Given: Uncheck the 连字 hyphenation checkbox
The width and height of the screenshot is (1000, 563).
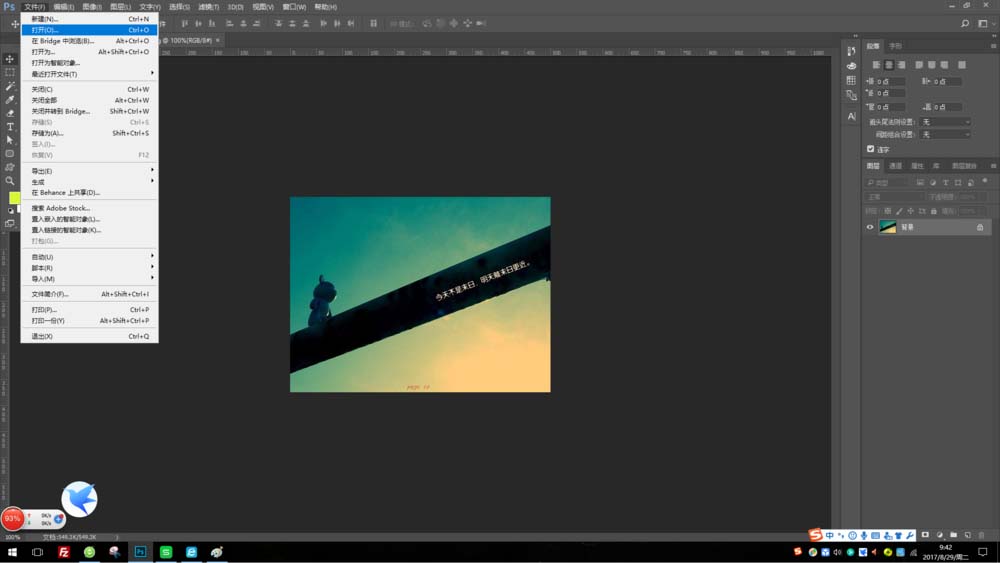Looking at the screenshot, I should coord(871,149).
